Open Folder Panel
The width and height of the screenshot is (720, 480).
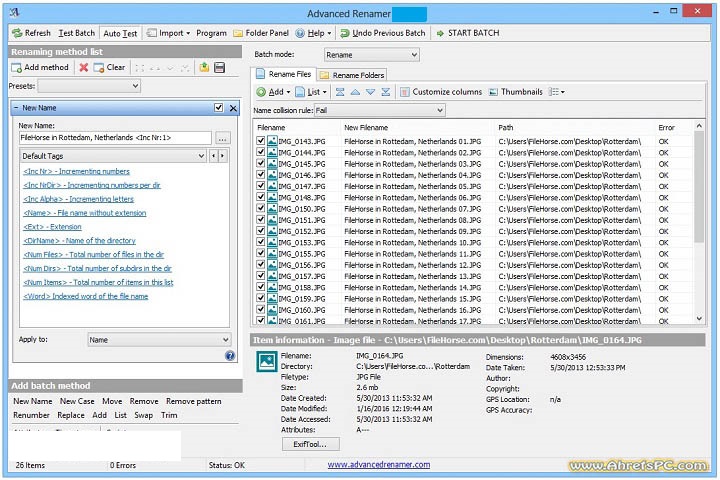(261, 33)
